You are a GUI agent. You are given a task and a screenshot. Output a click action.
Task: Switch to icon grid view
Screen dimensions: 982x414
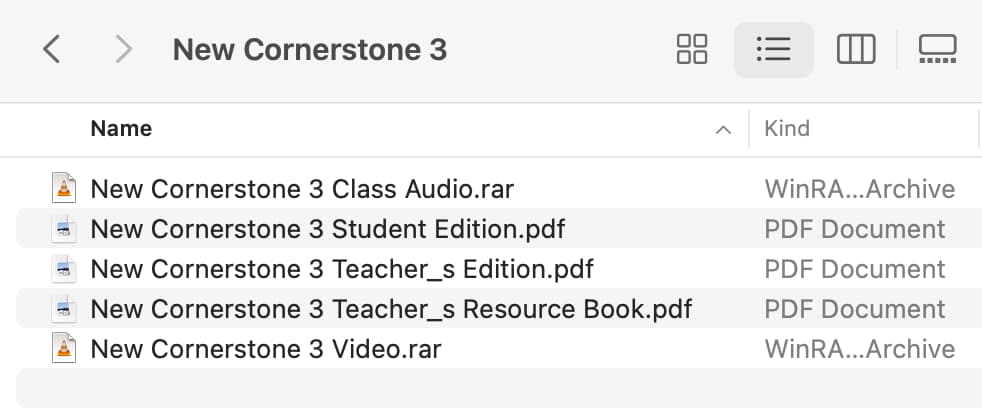pyautogui.click(x=692, y=49)
